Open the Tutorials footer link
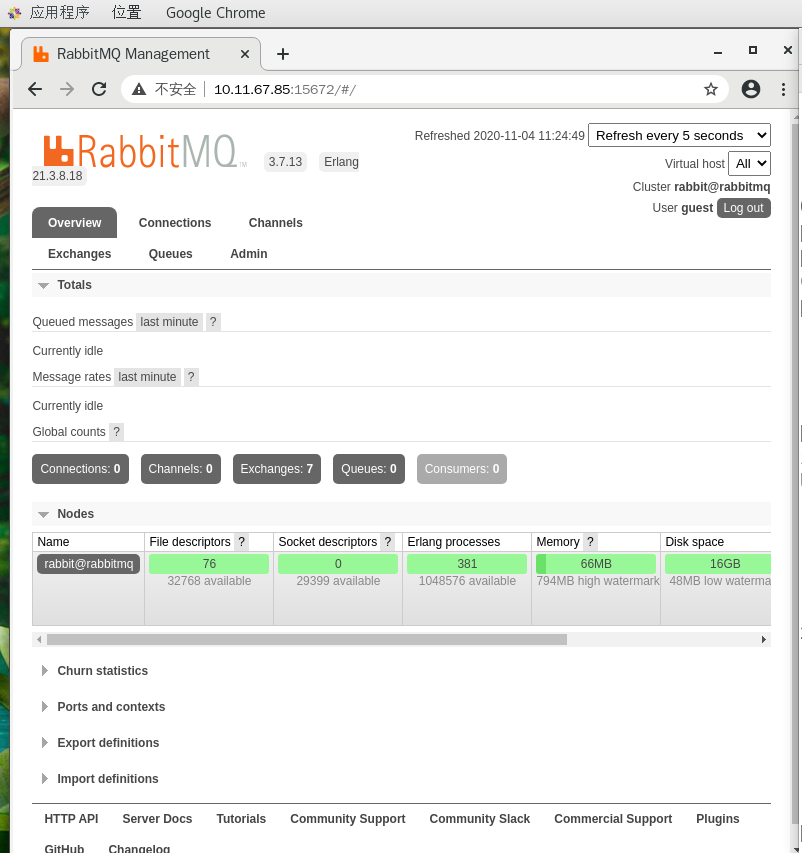The height and width of the screenshot is (853, 802). point(241,819)
